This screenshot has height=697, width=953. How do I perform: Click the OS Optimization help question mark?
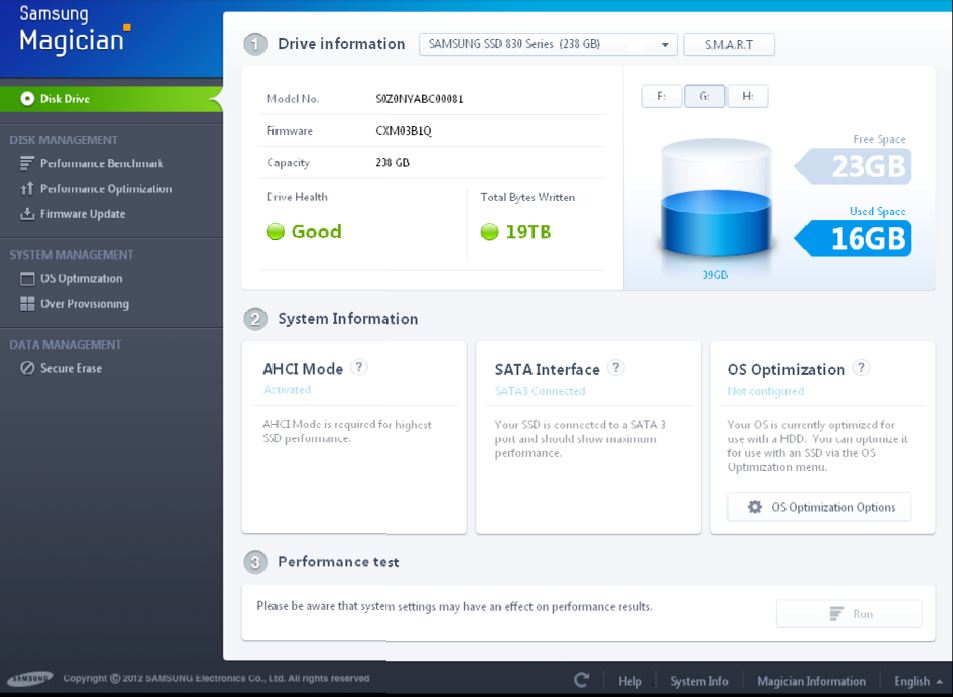click(x=861, y=368)
